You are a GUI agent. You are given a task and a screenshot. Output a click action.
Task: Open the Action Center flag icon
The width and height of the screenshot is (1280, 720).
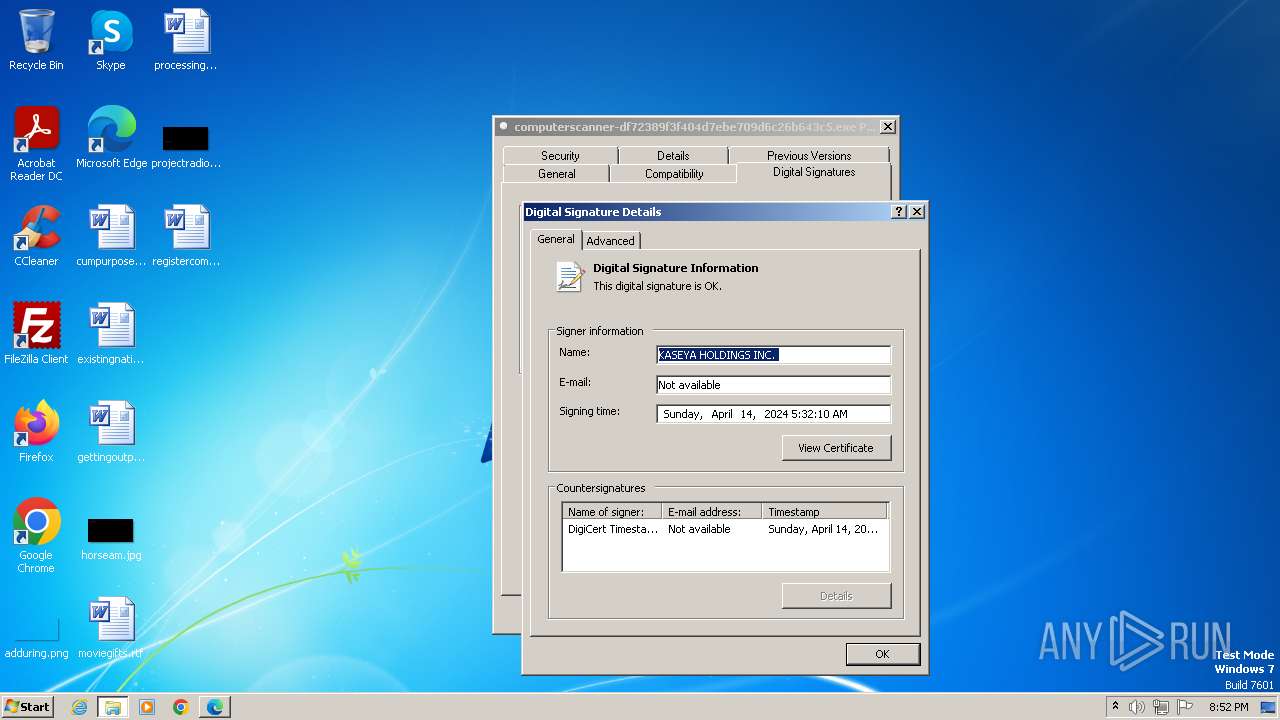pyautogui.click(x=1185, y=707)
